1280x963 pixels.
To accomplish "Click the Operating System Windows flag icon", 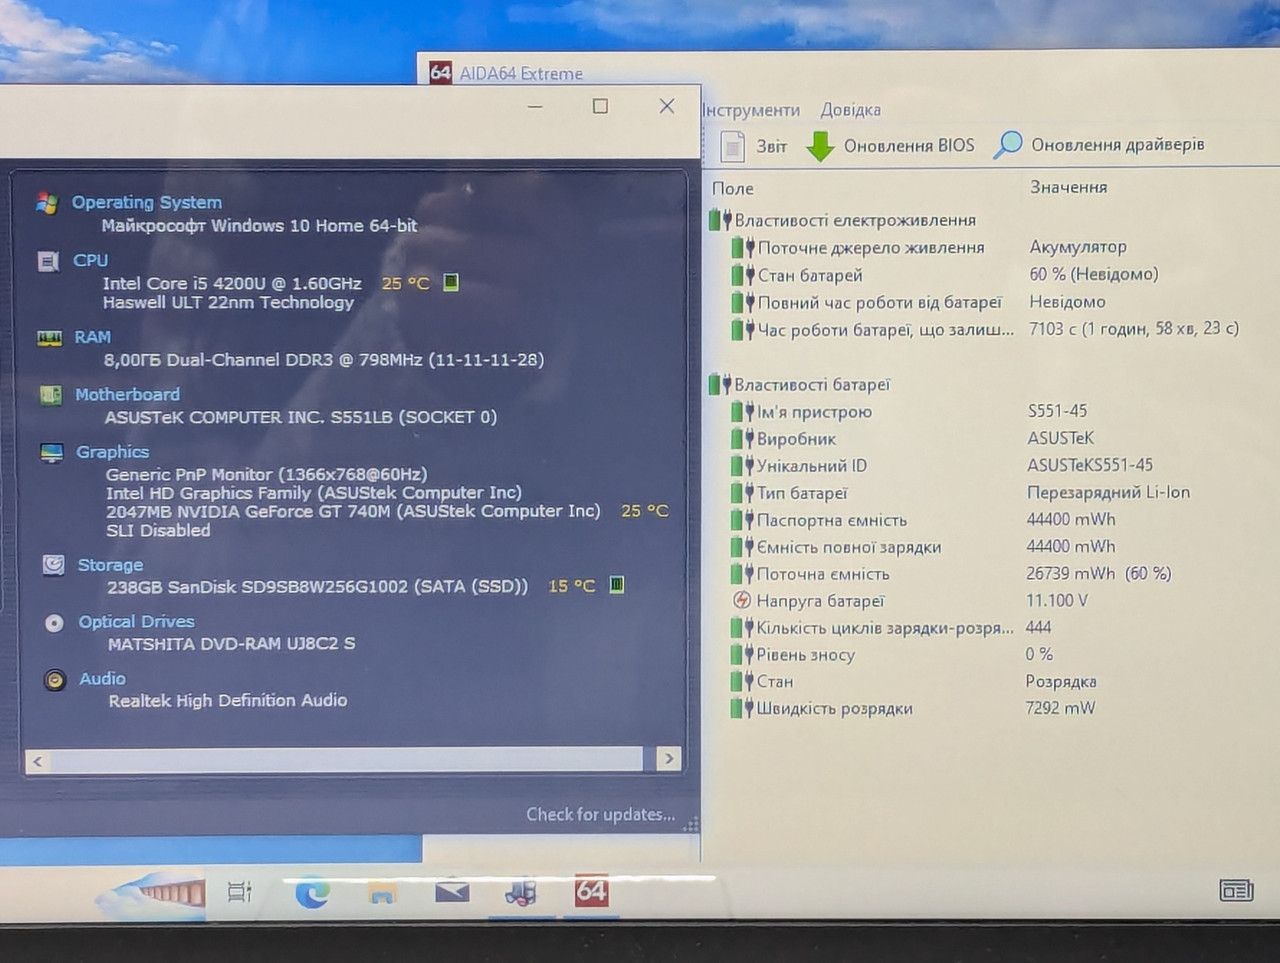I will 47,203.
